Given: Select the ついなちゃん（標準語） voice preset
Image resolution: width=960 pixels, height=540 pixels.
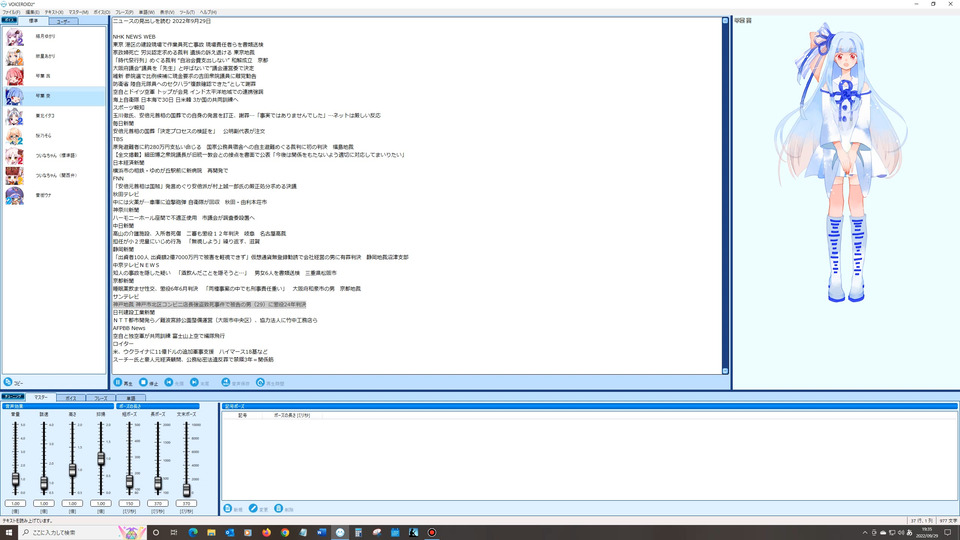Looking at the screenshot, I should [x=54, y=156].
